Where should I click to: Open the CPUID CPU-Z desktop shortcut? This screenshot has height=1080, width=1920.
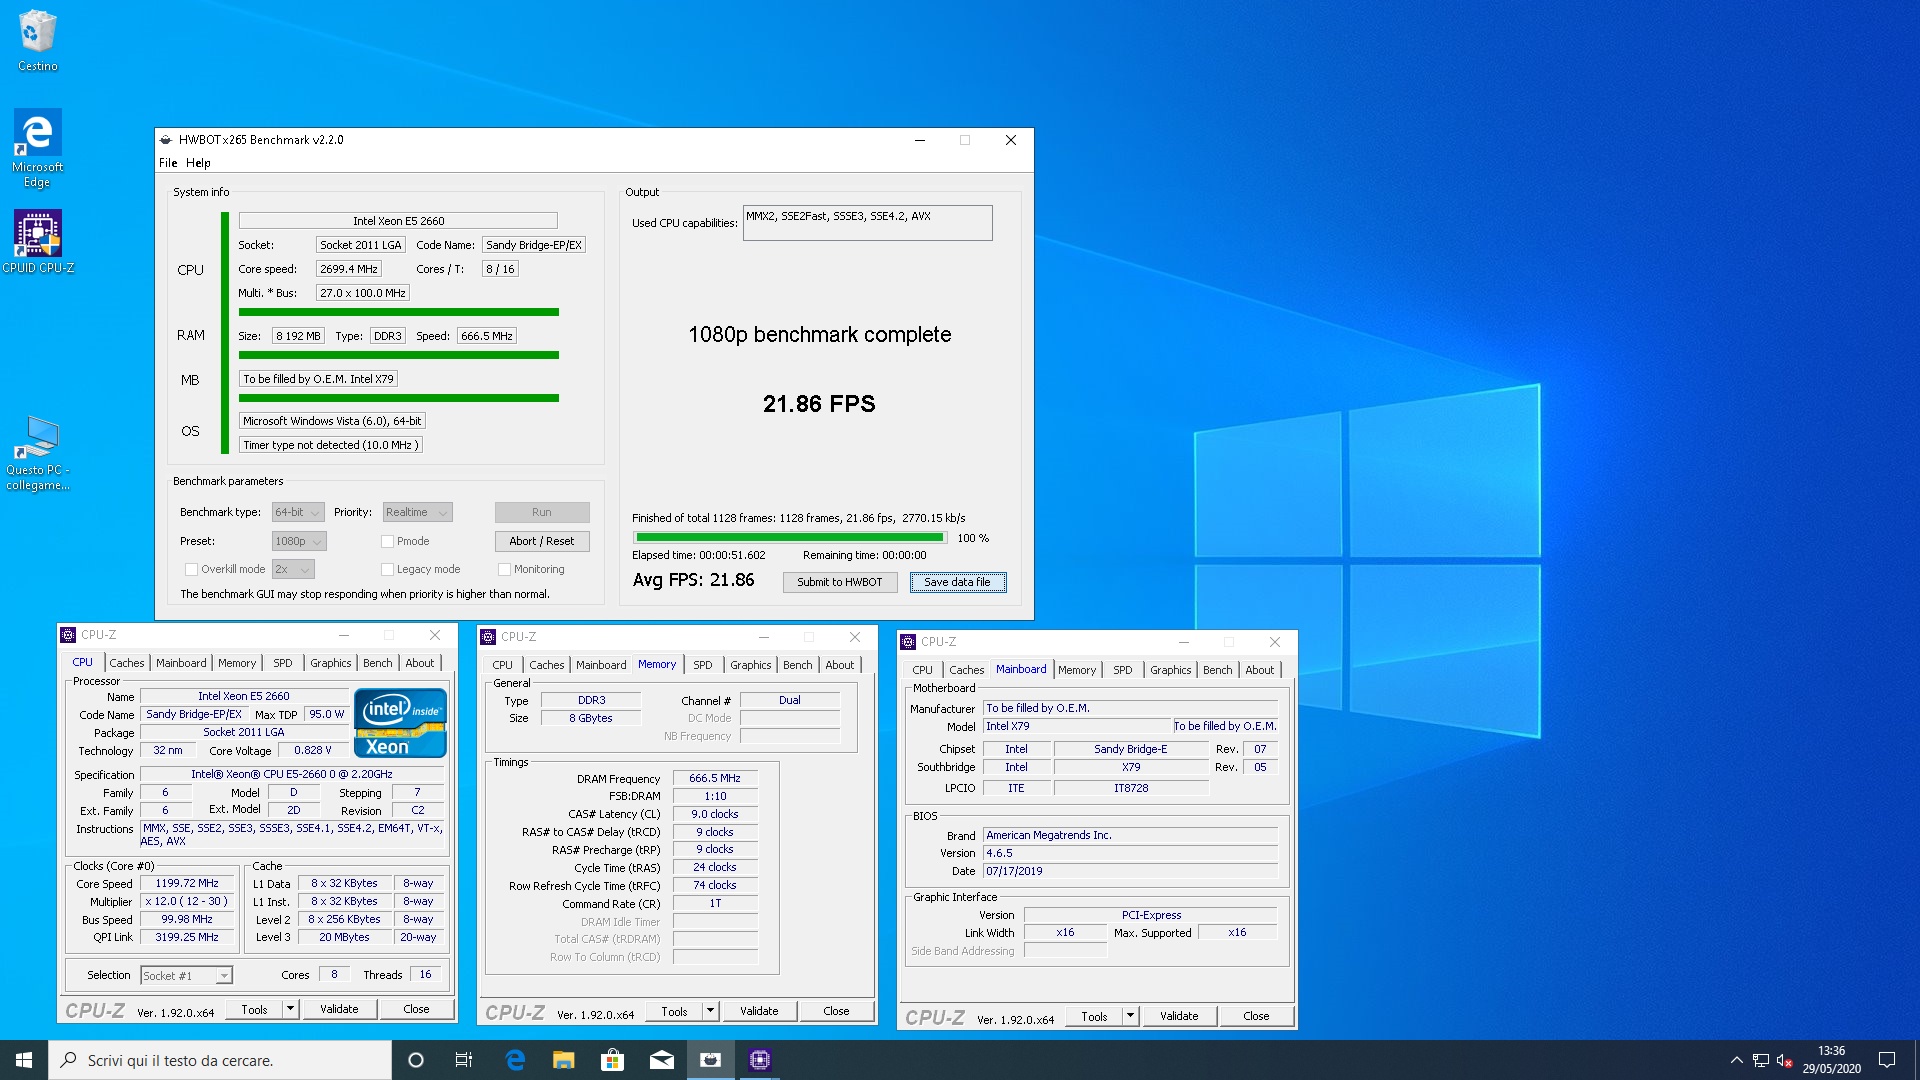38,241
